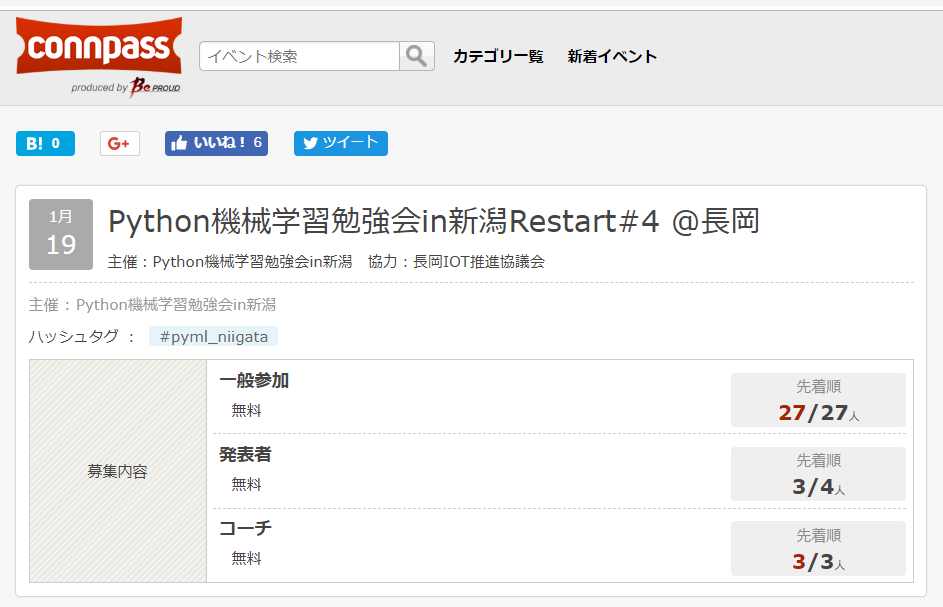Click the 27/27人 capacity box

818,400
